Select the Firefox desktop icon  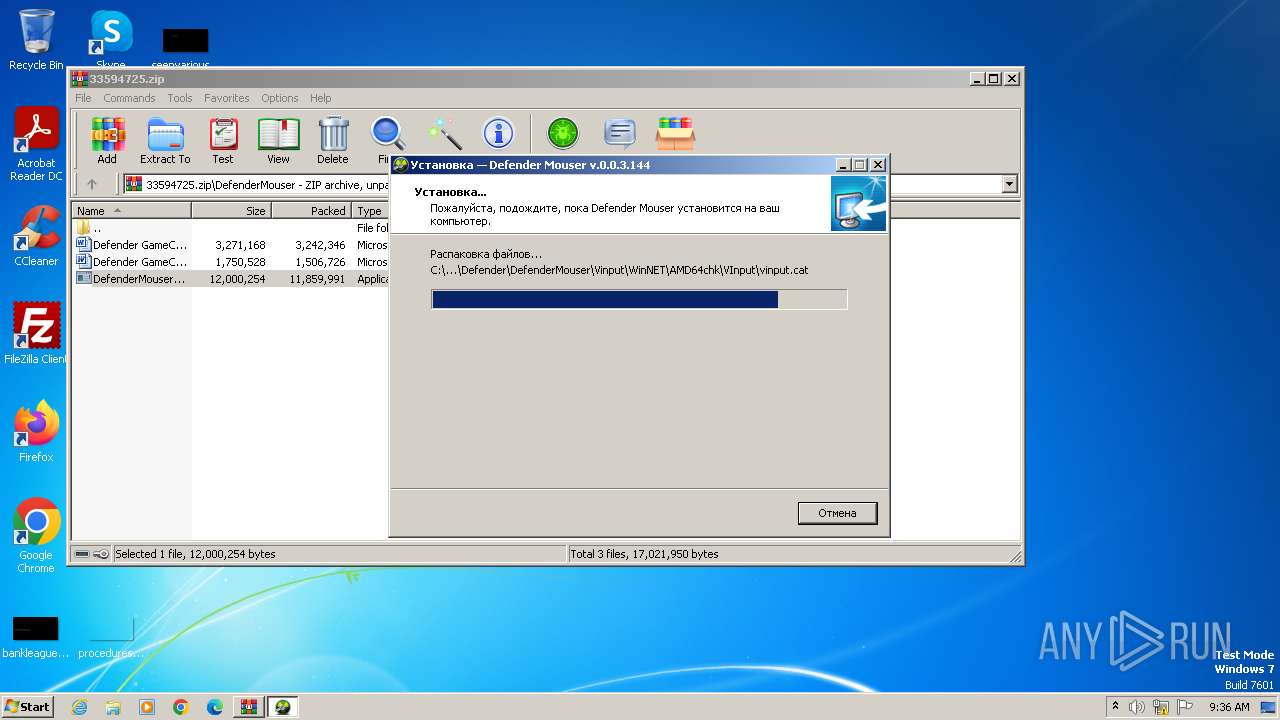(36, 431)
